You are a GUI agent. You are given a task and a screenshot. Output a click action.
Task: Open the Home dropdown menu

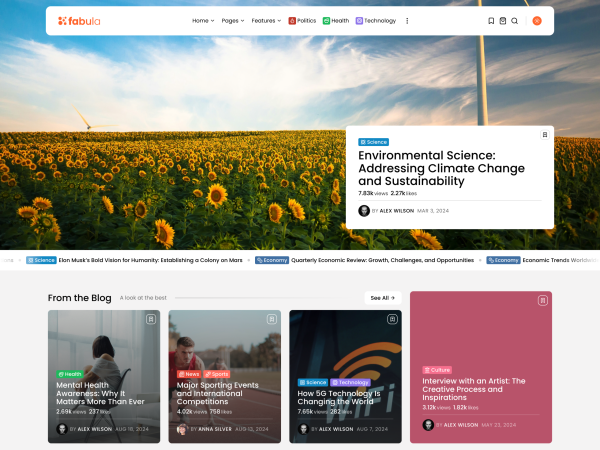click(x=203, y=21)
